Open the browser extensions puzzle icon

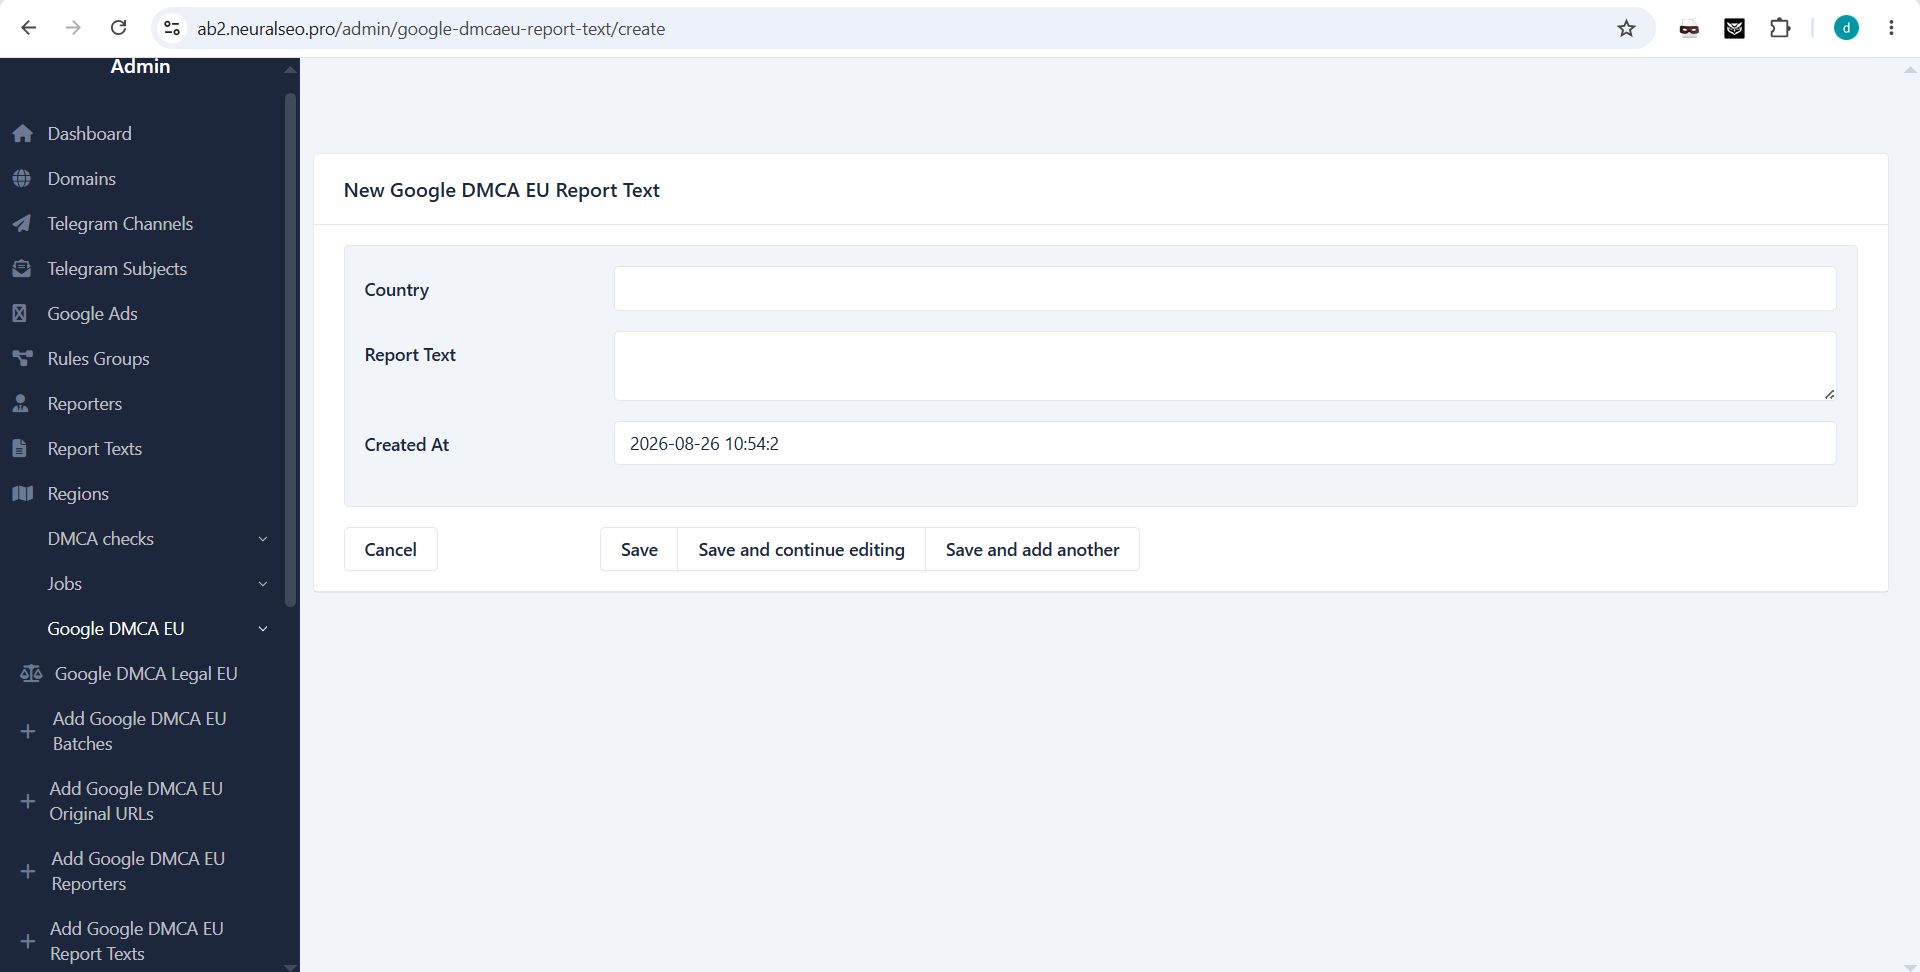(1780, 28)
